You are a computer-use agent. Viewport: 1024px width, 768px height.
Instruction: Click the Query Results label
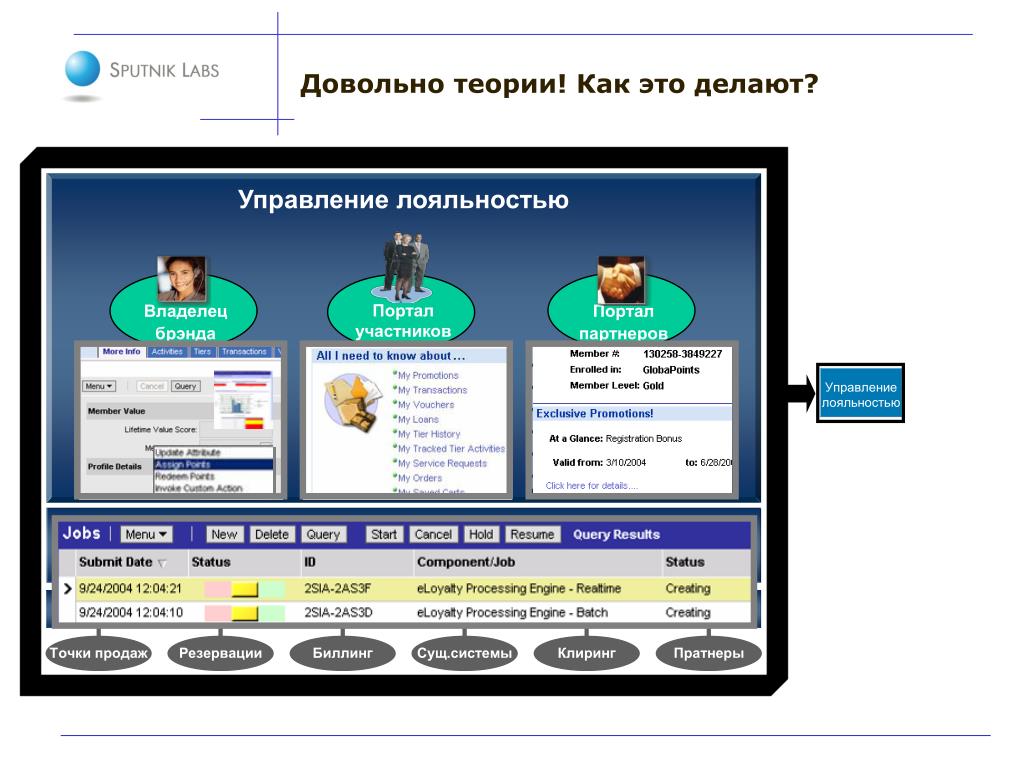(x=616, y=534)
